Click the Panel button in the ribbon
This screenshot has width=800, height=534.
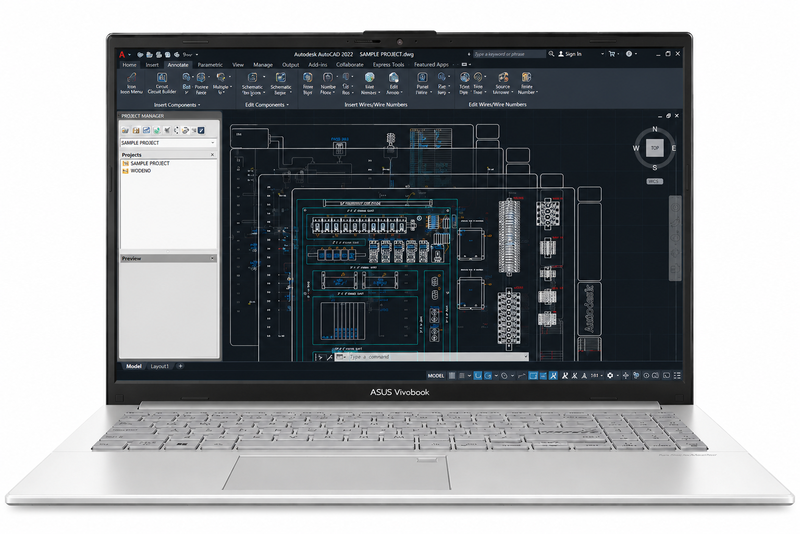click(x=422, y=83)
